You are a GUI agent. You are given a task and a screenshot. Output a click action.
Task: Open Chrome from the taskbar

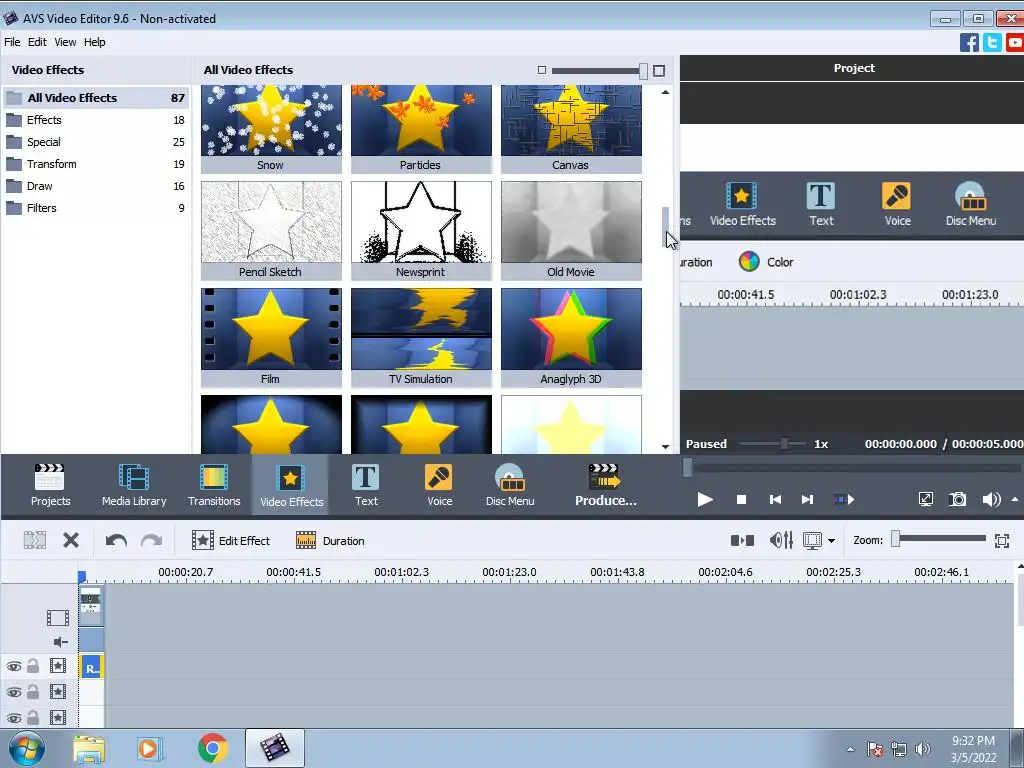tap(212, 748)
